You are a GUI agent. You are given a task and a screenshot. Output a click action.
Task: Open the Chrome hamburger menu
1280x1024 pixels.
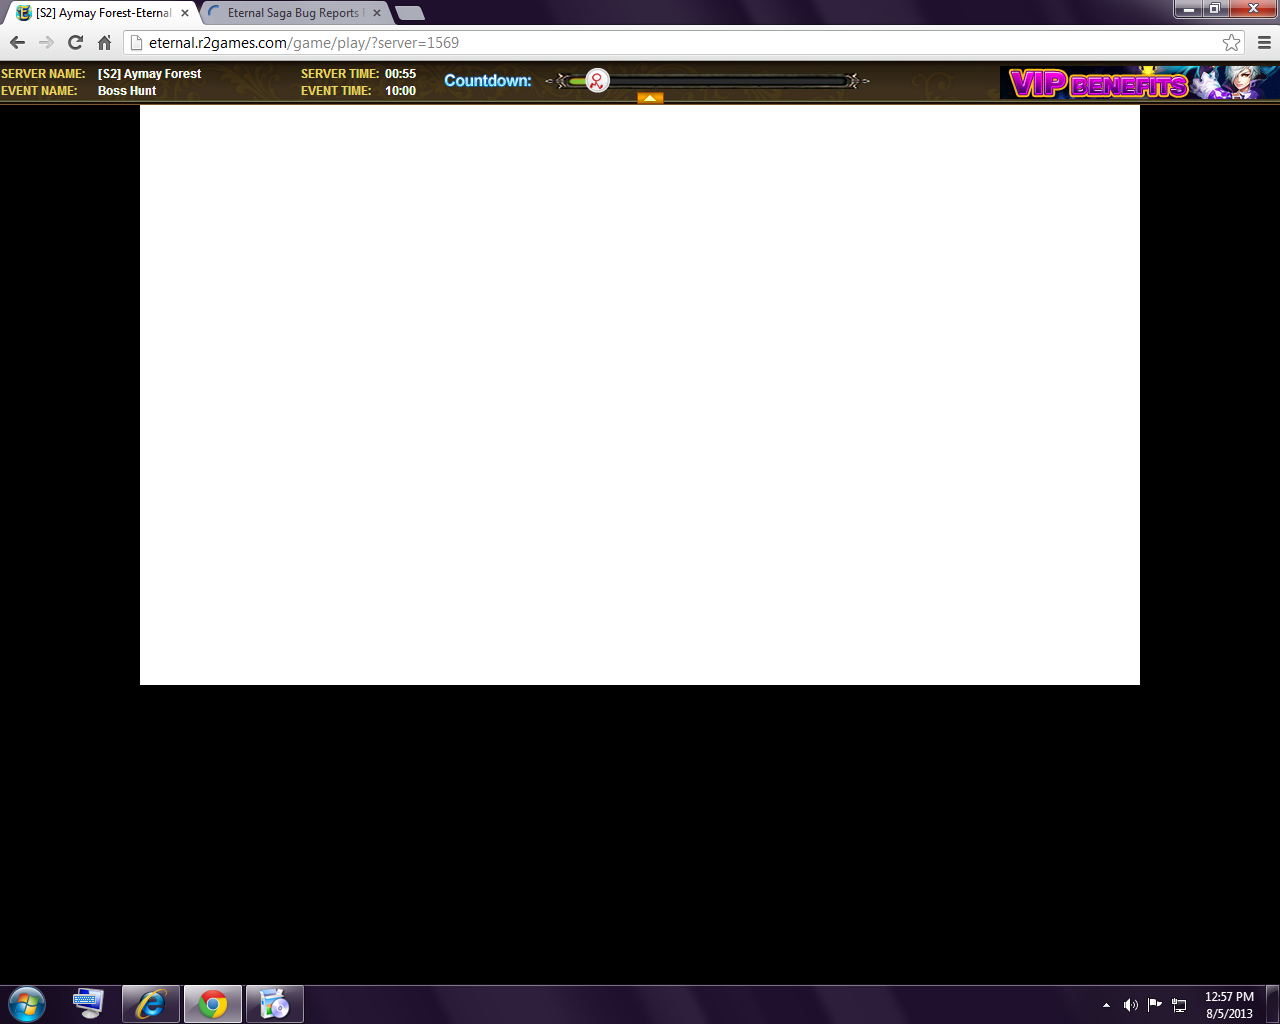coord(1264,43)
